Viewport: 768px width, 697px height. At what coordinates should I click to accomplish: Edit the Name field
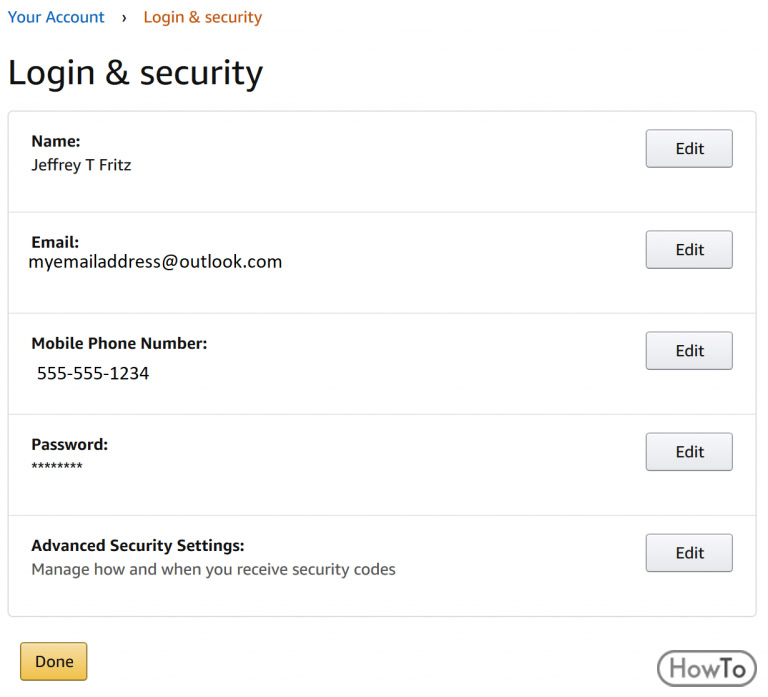point(689,148)
